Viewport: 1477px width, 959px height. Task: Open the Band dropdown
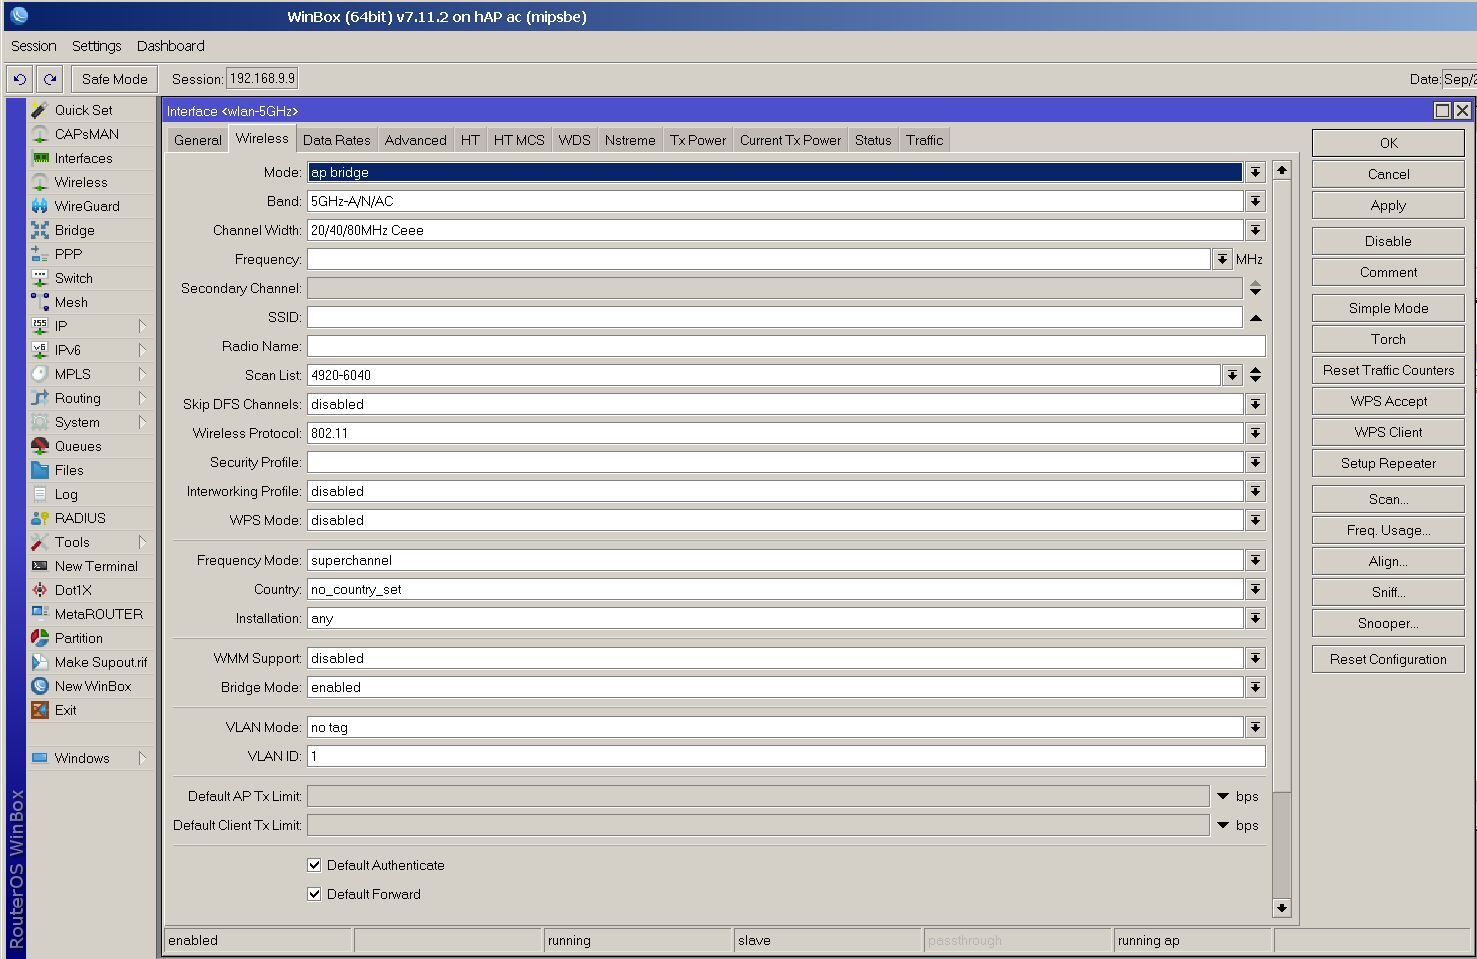tap(1255, 201)
